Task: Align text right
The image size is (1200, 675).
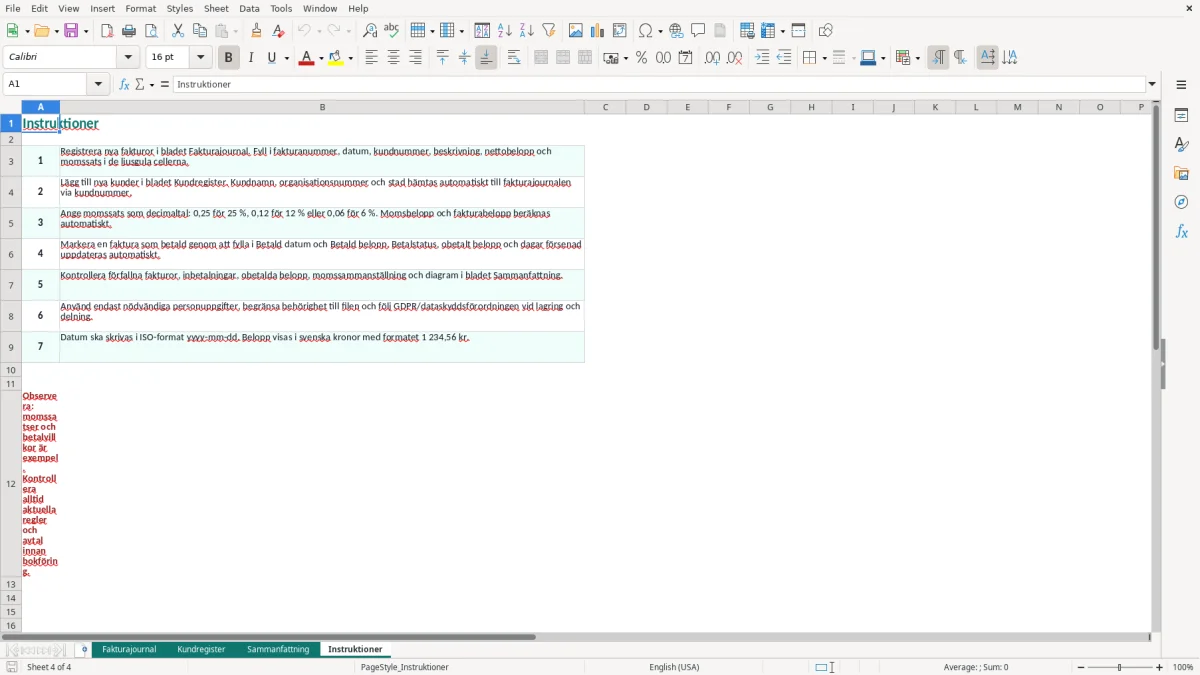Action: (416, 58)
